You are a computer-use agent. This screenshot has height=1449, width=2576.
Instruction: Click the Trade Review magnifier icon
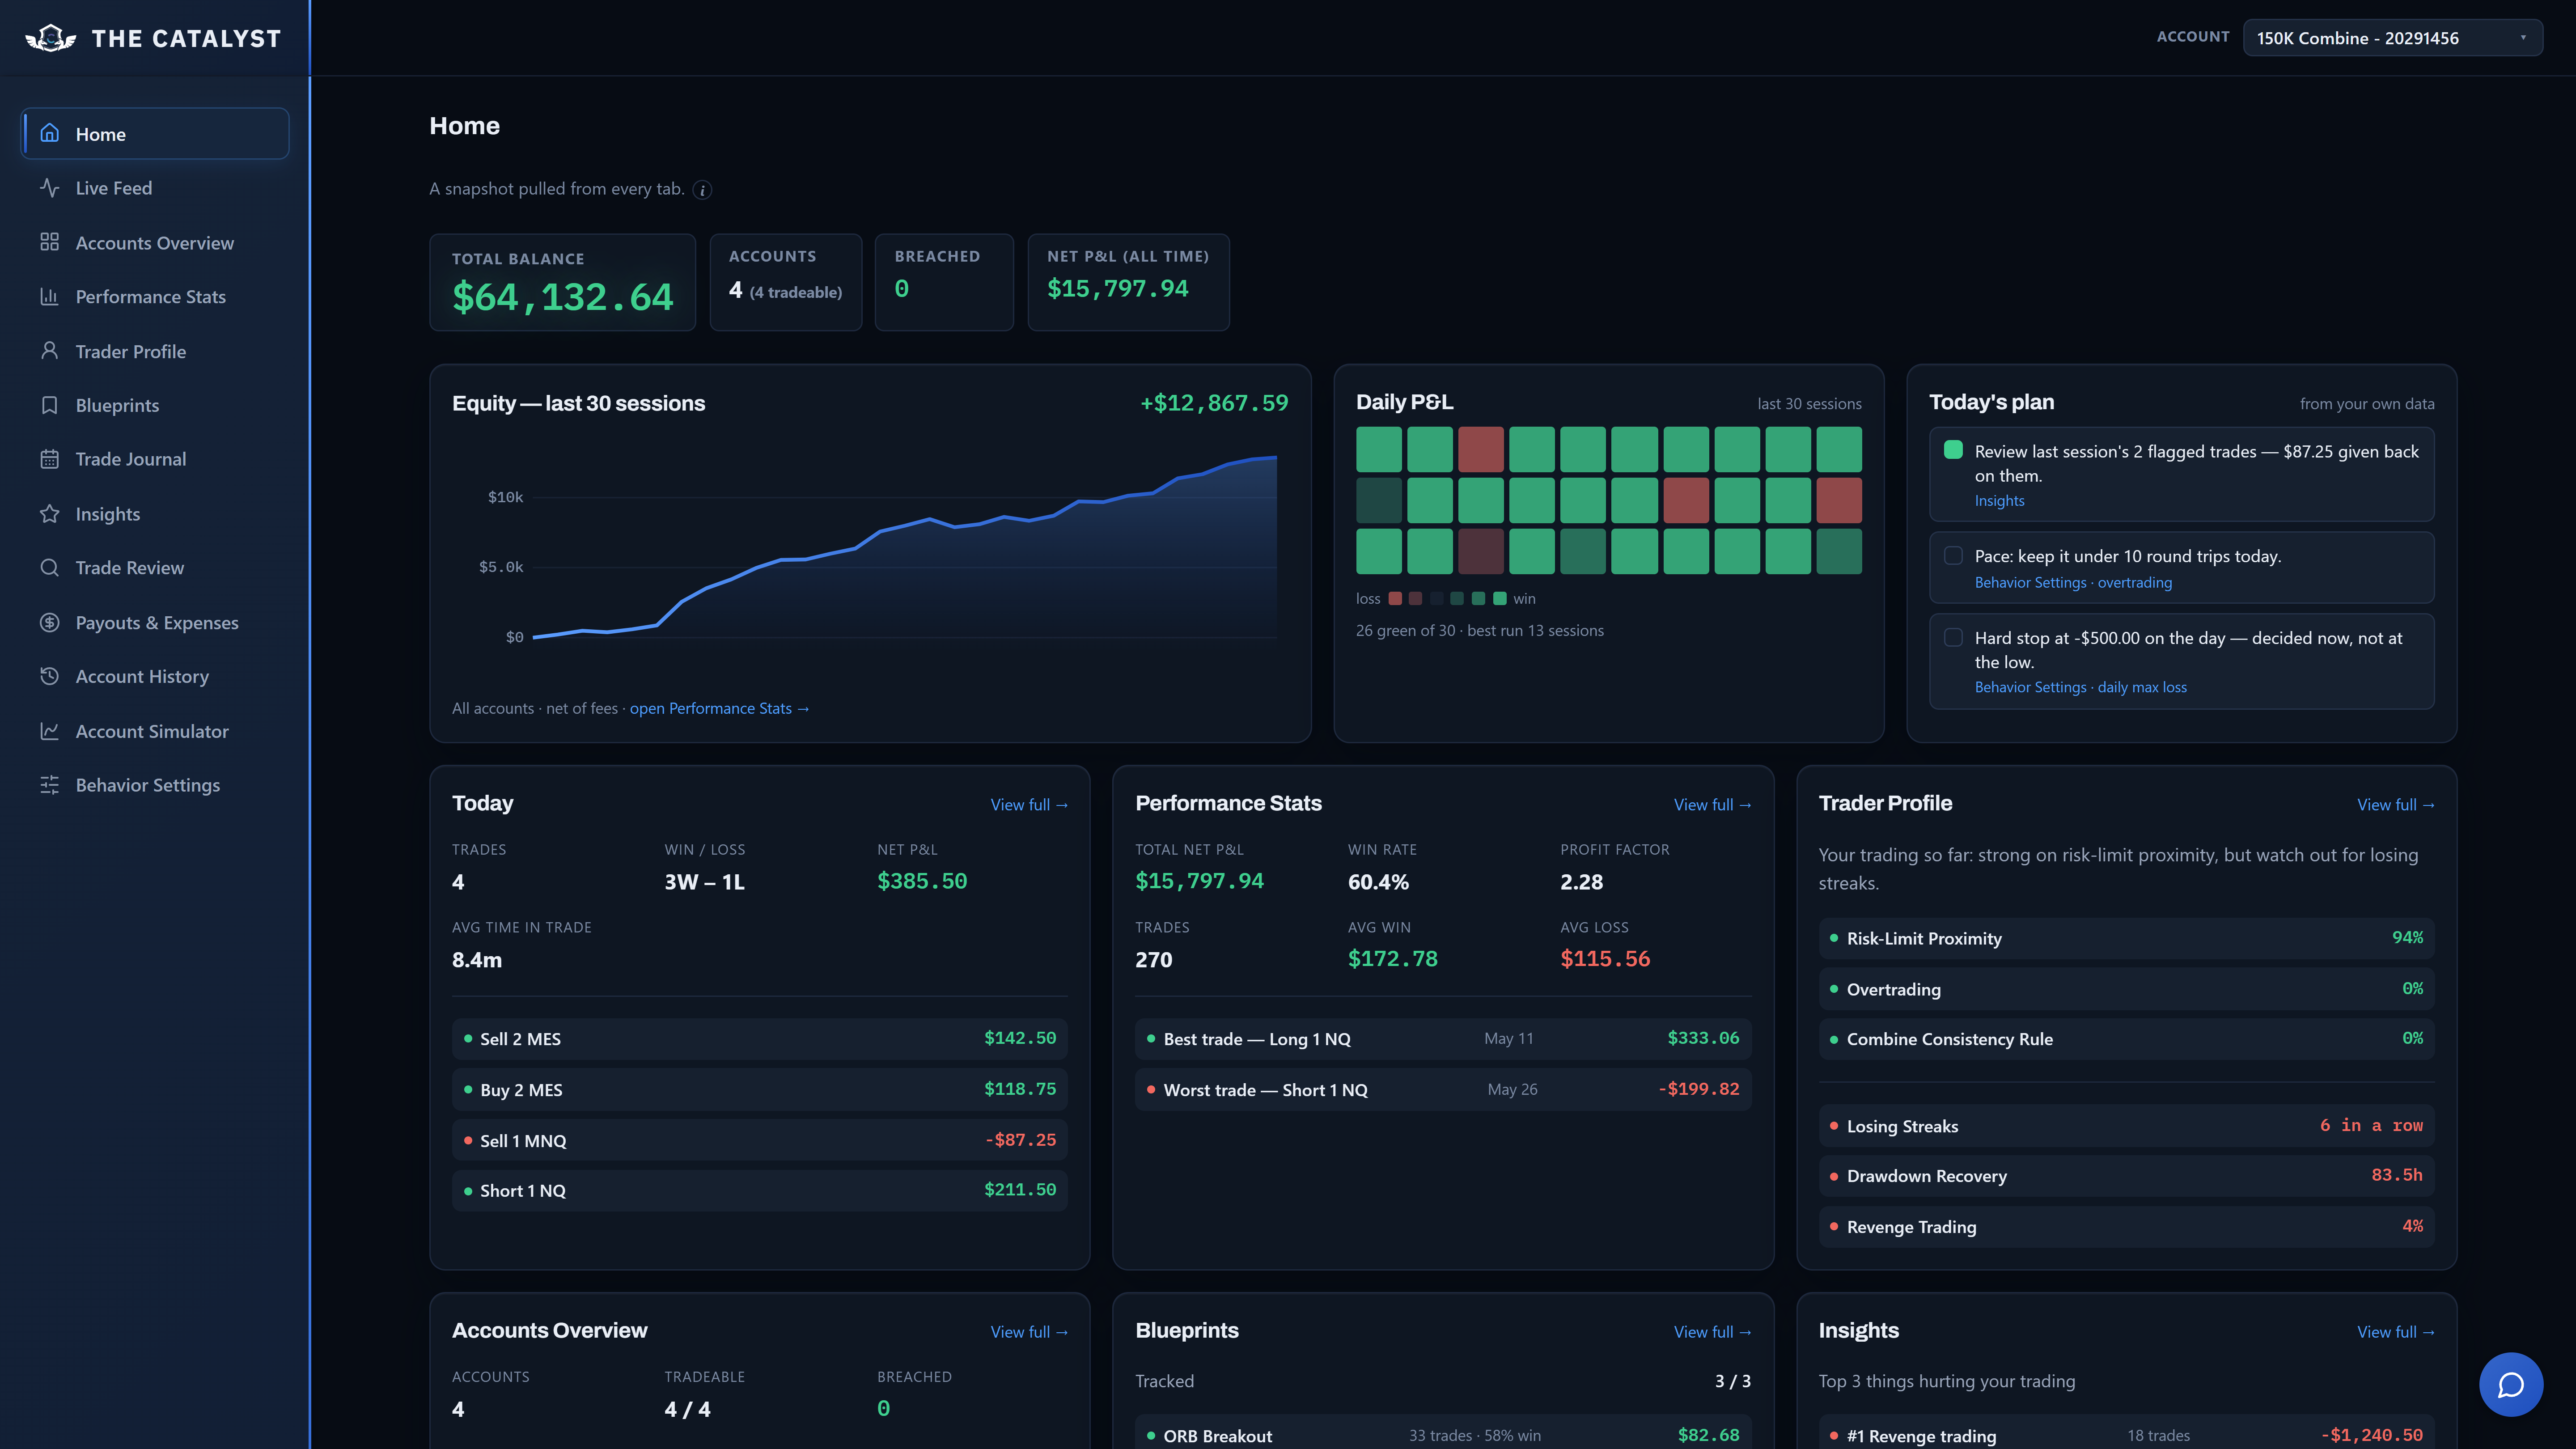pos(49,567)
